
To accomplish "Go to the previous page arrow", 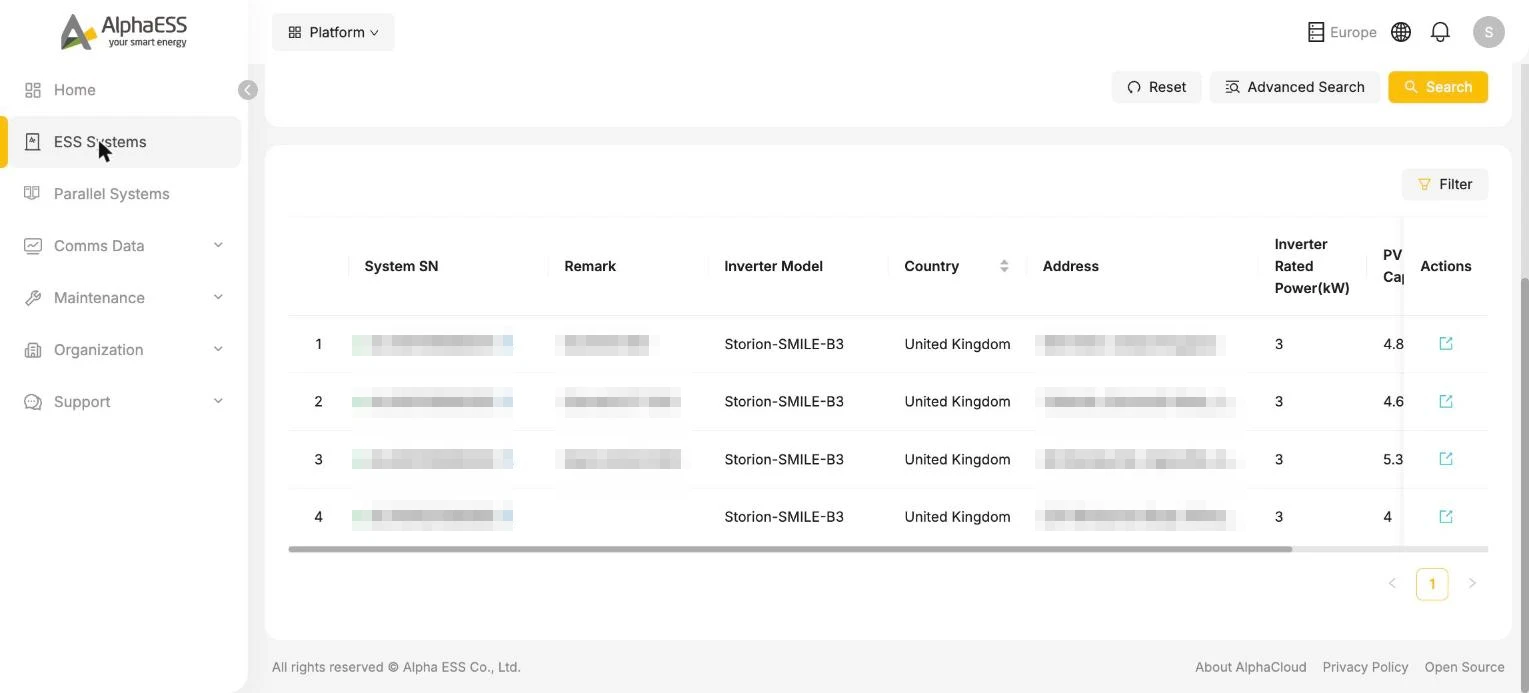I will pos(1392,583).
